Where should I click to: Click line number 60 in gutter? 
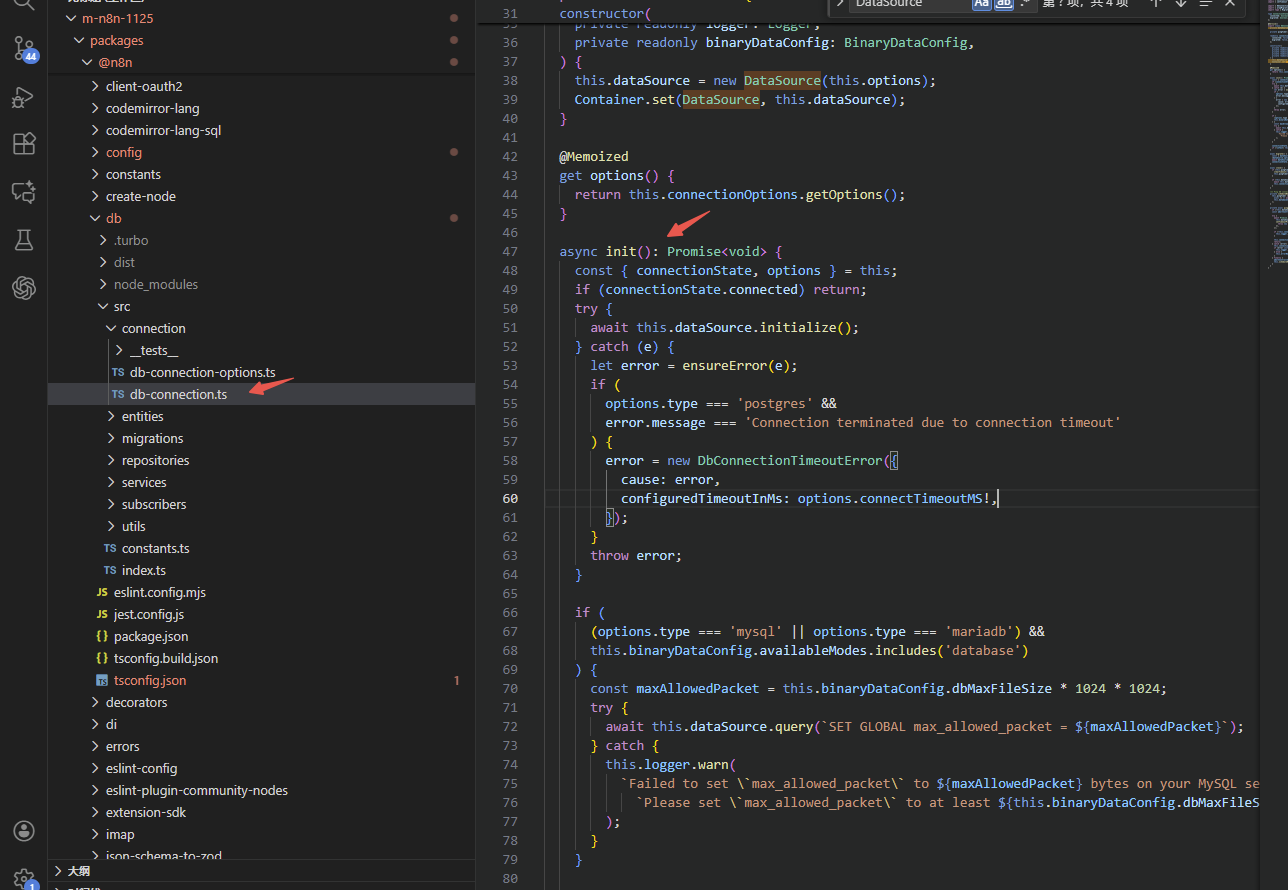pos(510,498)
